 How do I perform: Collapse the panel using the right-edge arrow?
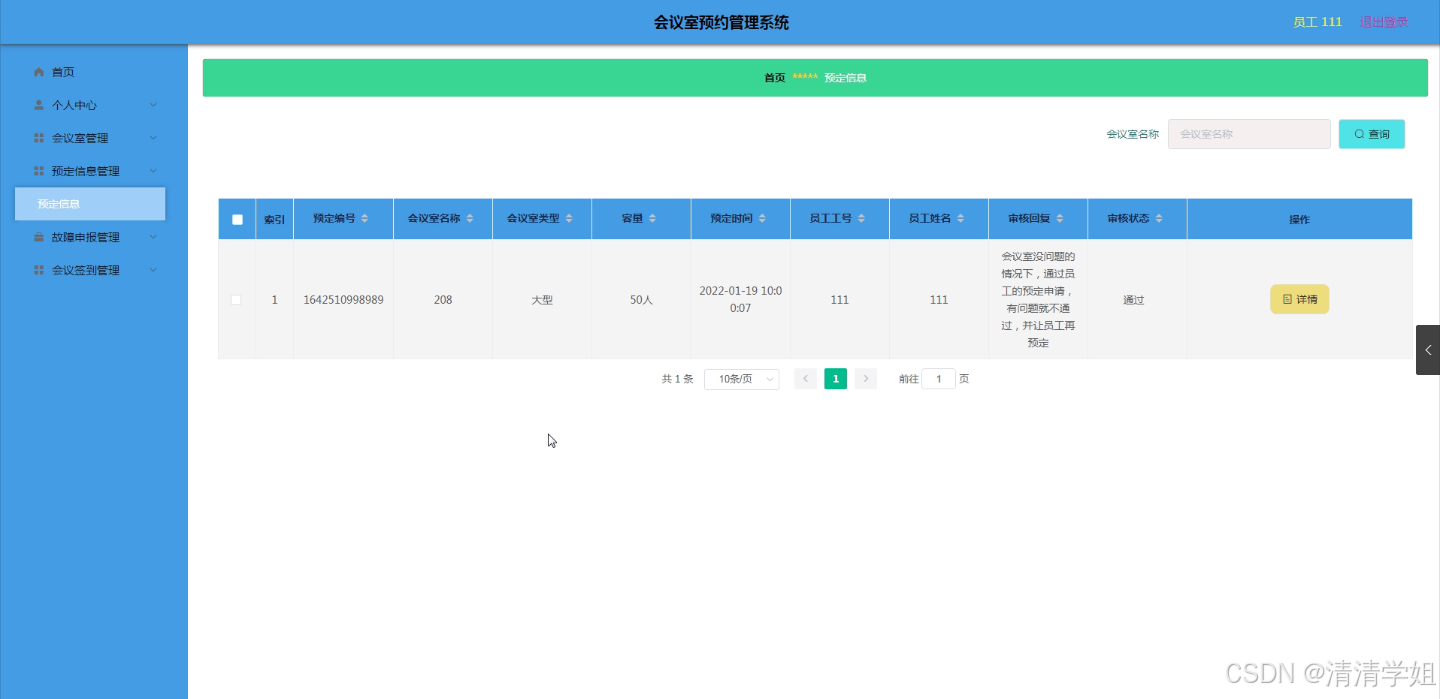tap(1428, 350)
